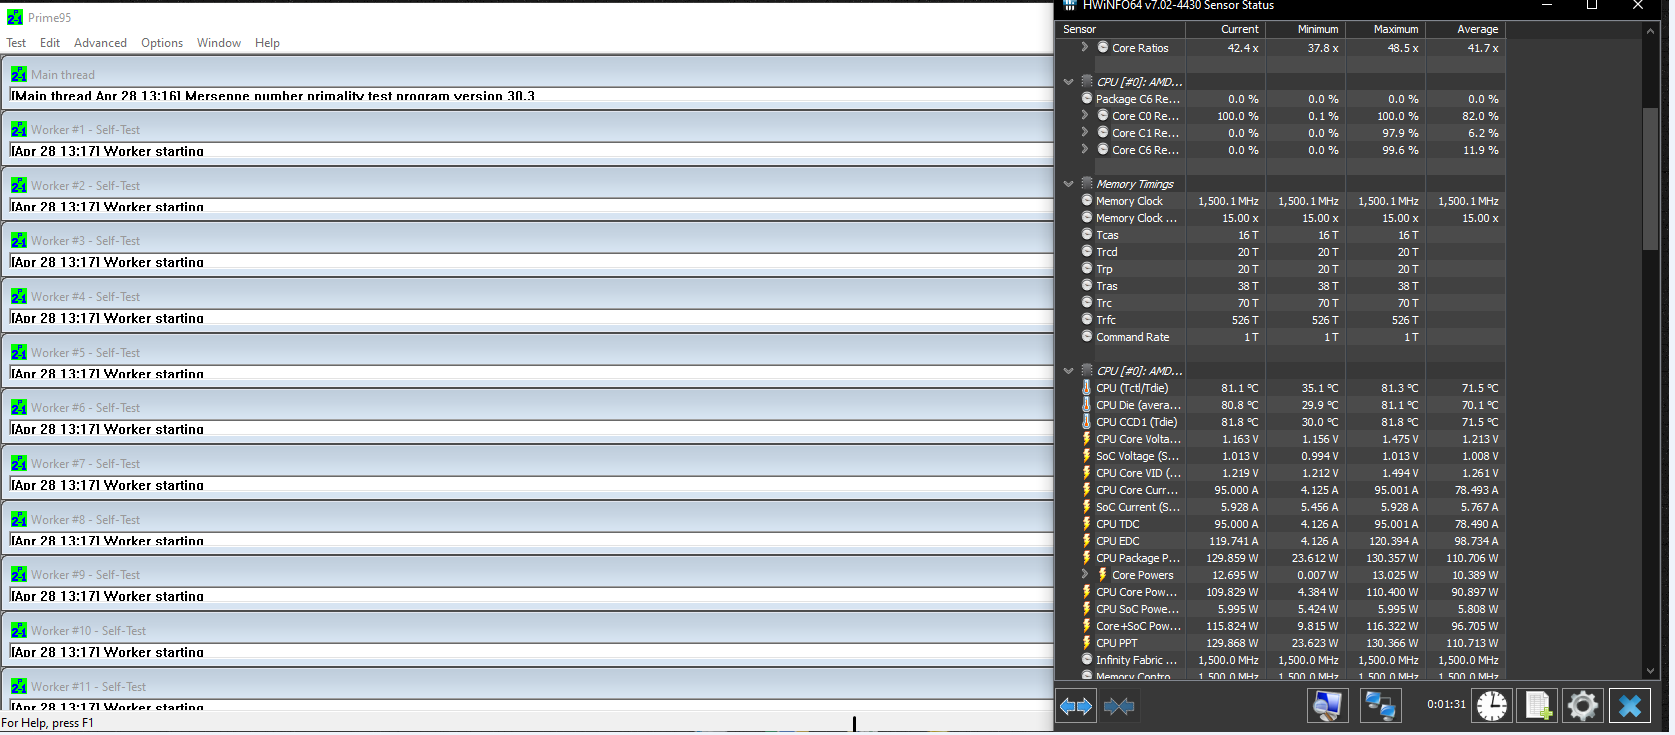This screenshot has height=735, width=1675.
Task: Click the expand-columns arrows button in HWiNFO
Action: [x=1076, y=706]
